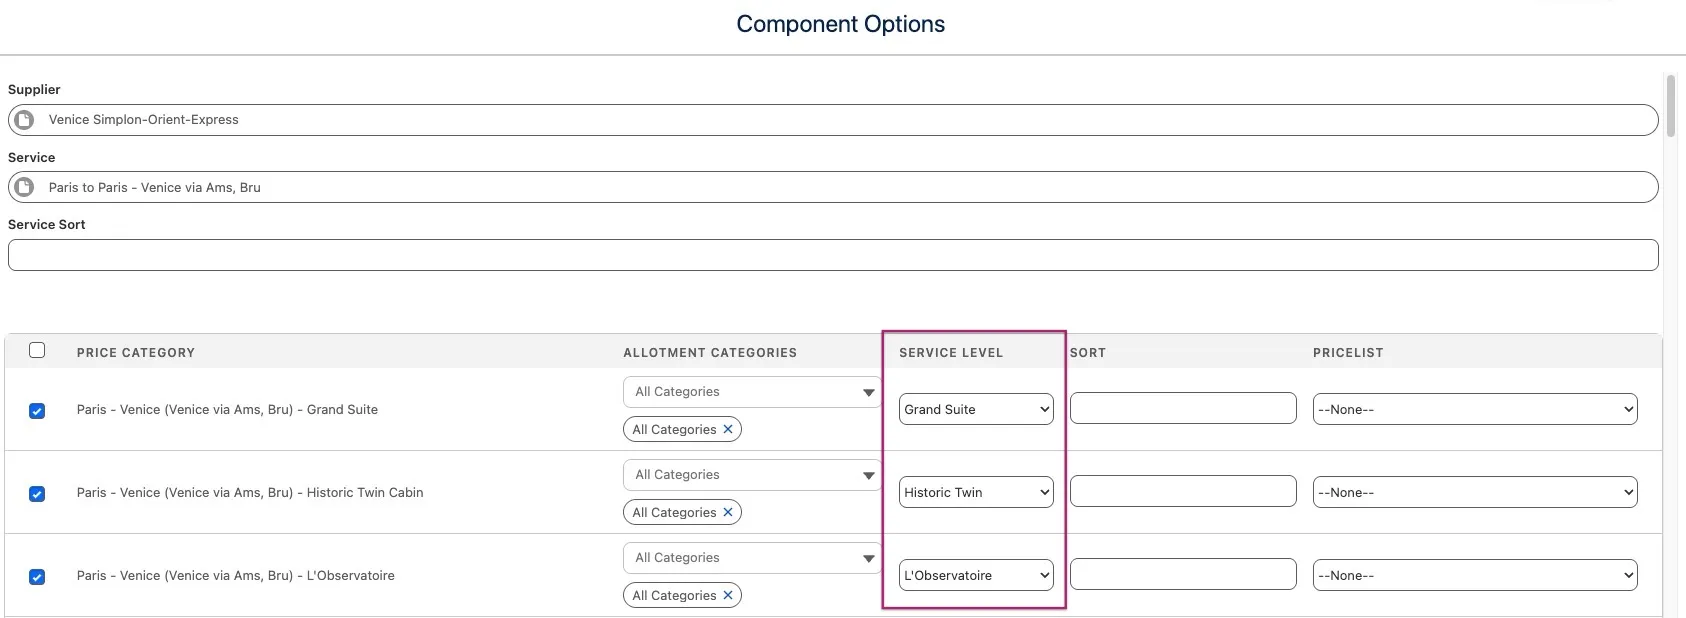The height and width of the screenshot is (618, 1686).
Task: Click the Service Sort input field
Action: pyautogui.click(x=832, y=255)
